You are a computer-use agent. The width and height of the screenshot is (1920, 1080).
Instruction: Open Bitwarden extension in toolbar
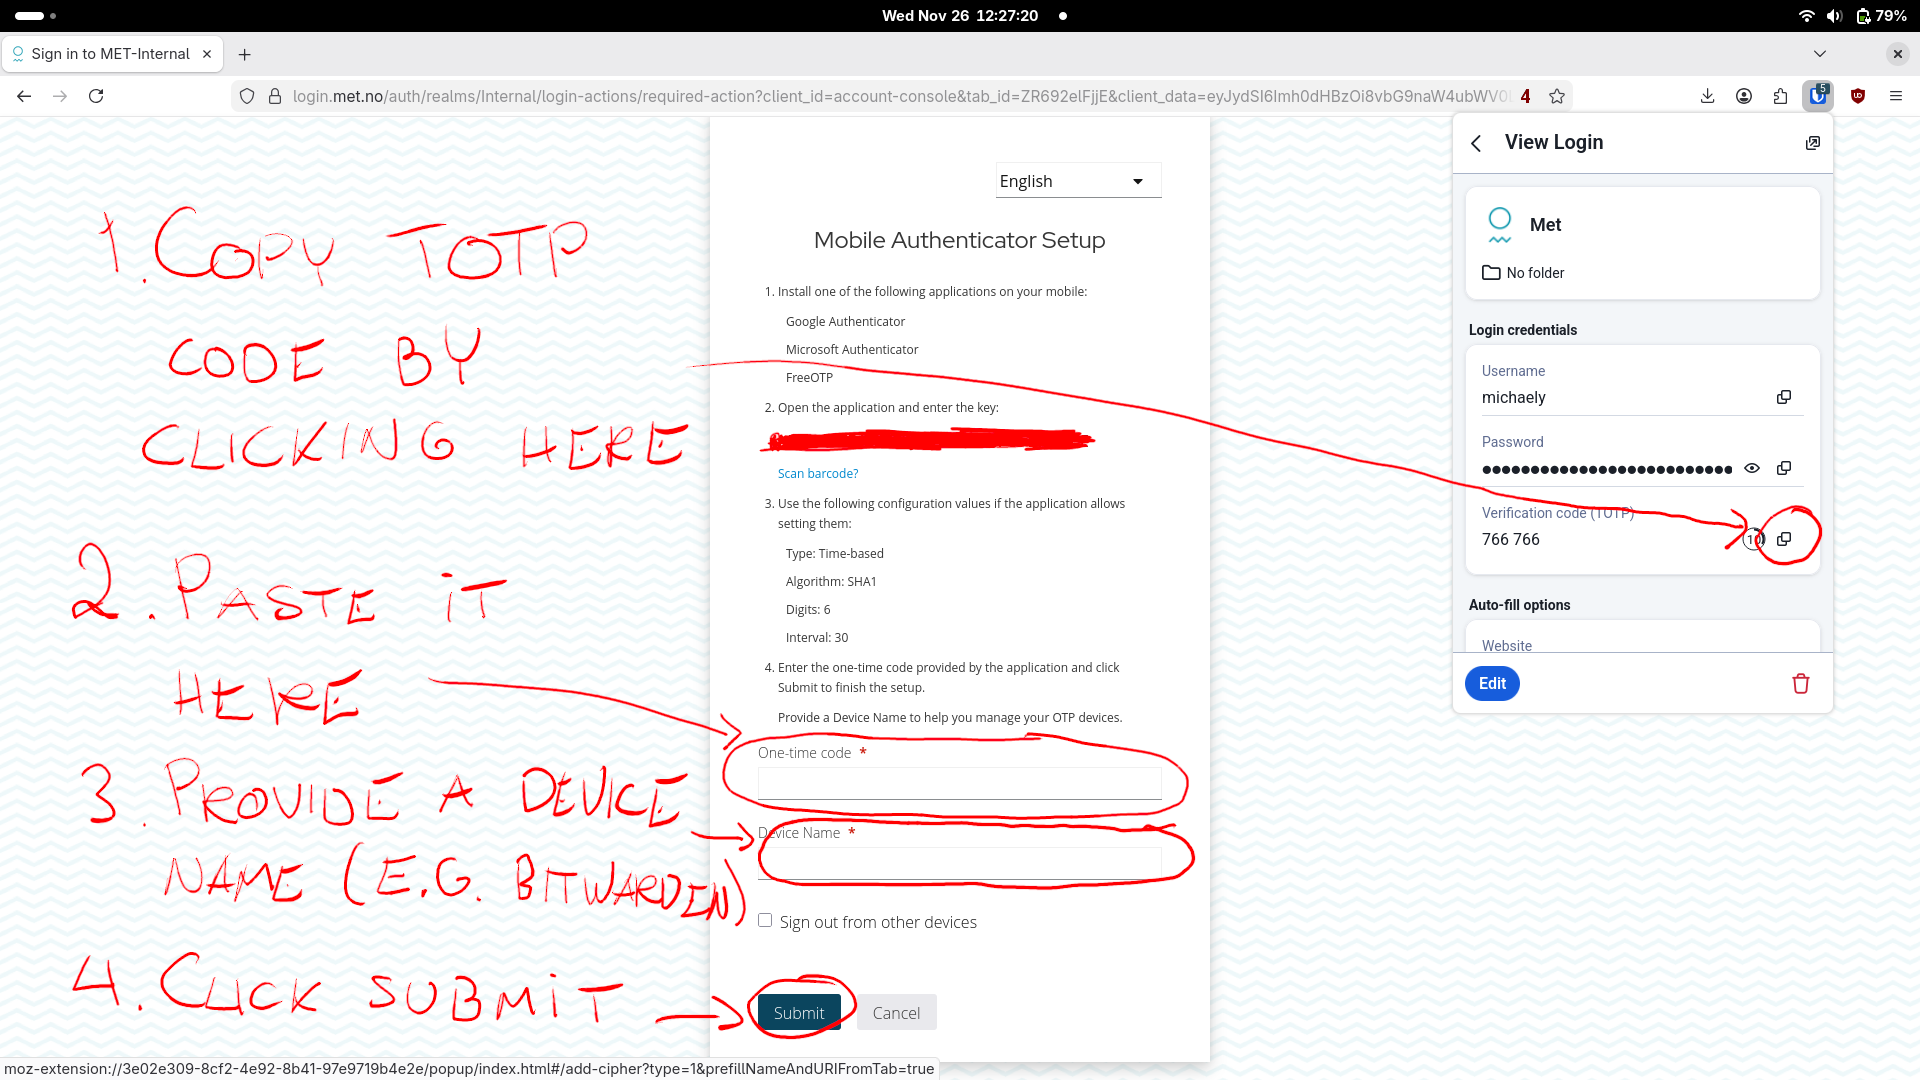(x=1817, y=96)
